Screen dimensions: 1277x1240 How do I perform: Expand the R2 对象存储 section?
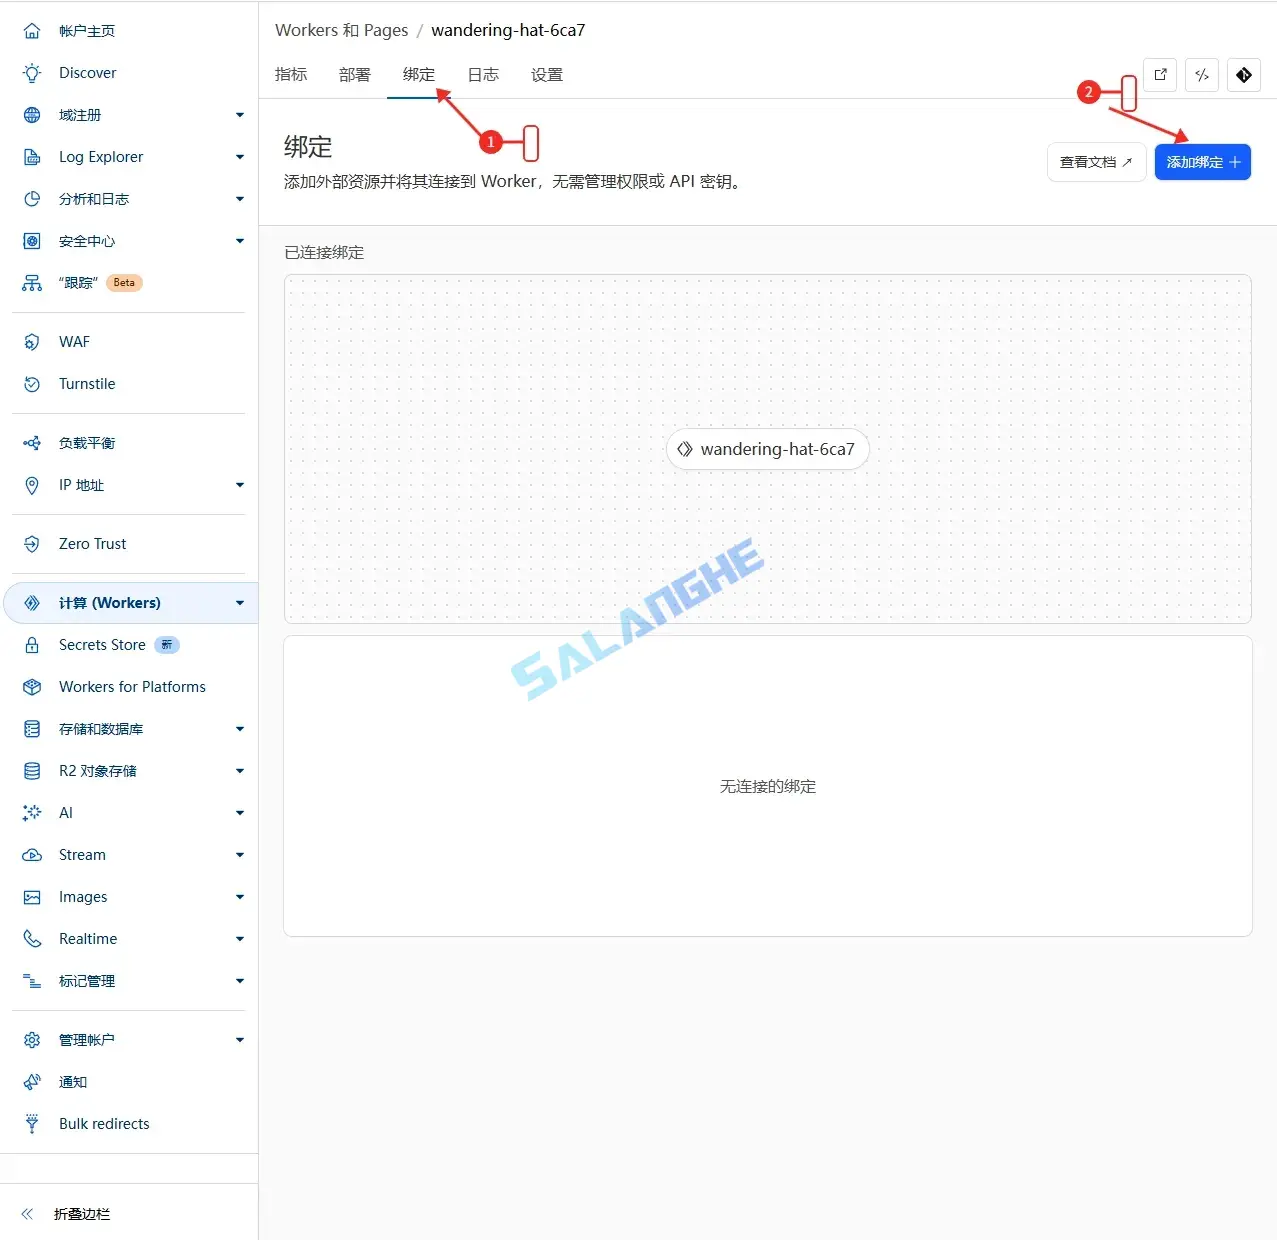click(239, 771)
